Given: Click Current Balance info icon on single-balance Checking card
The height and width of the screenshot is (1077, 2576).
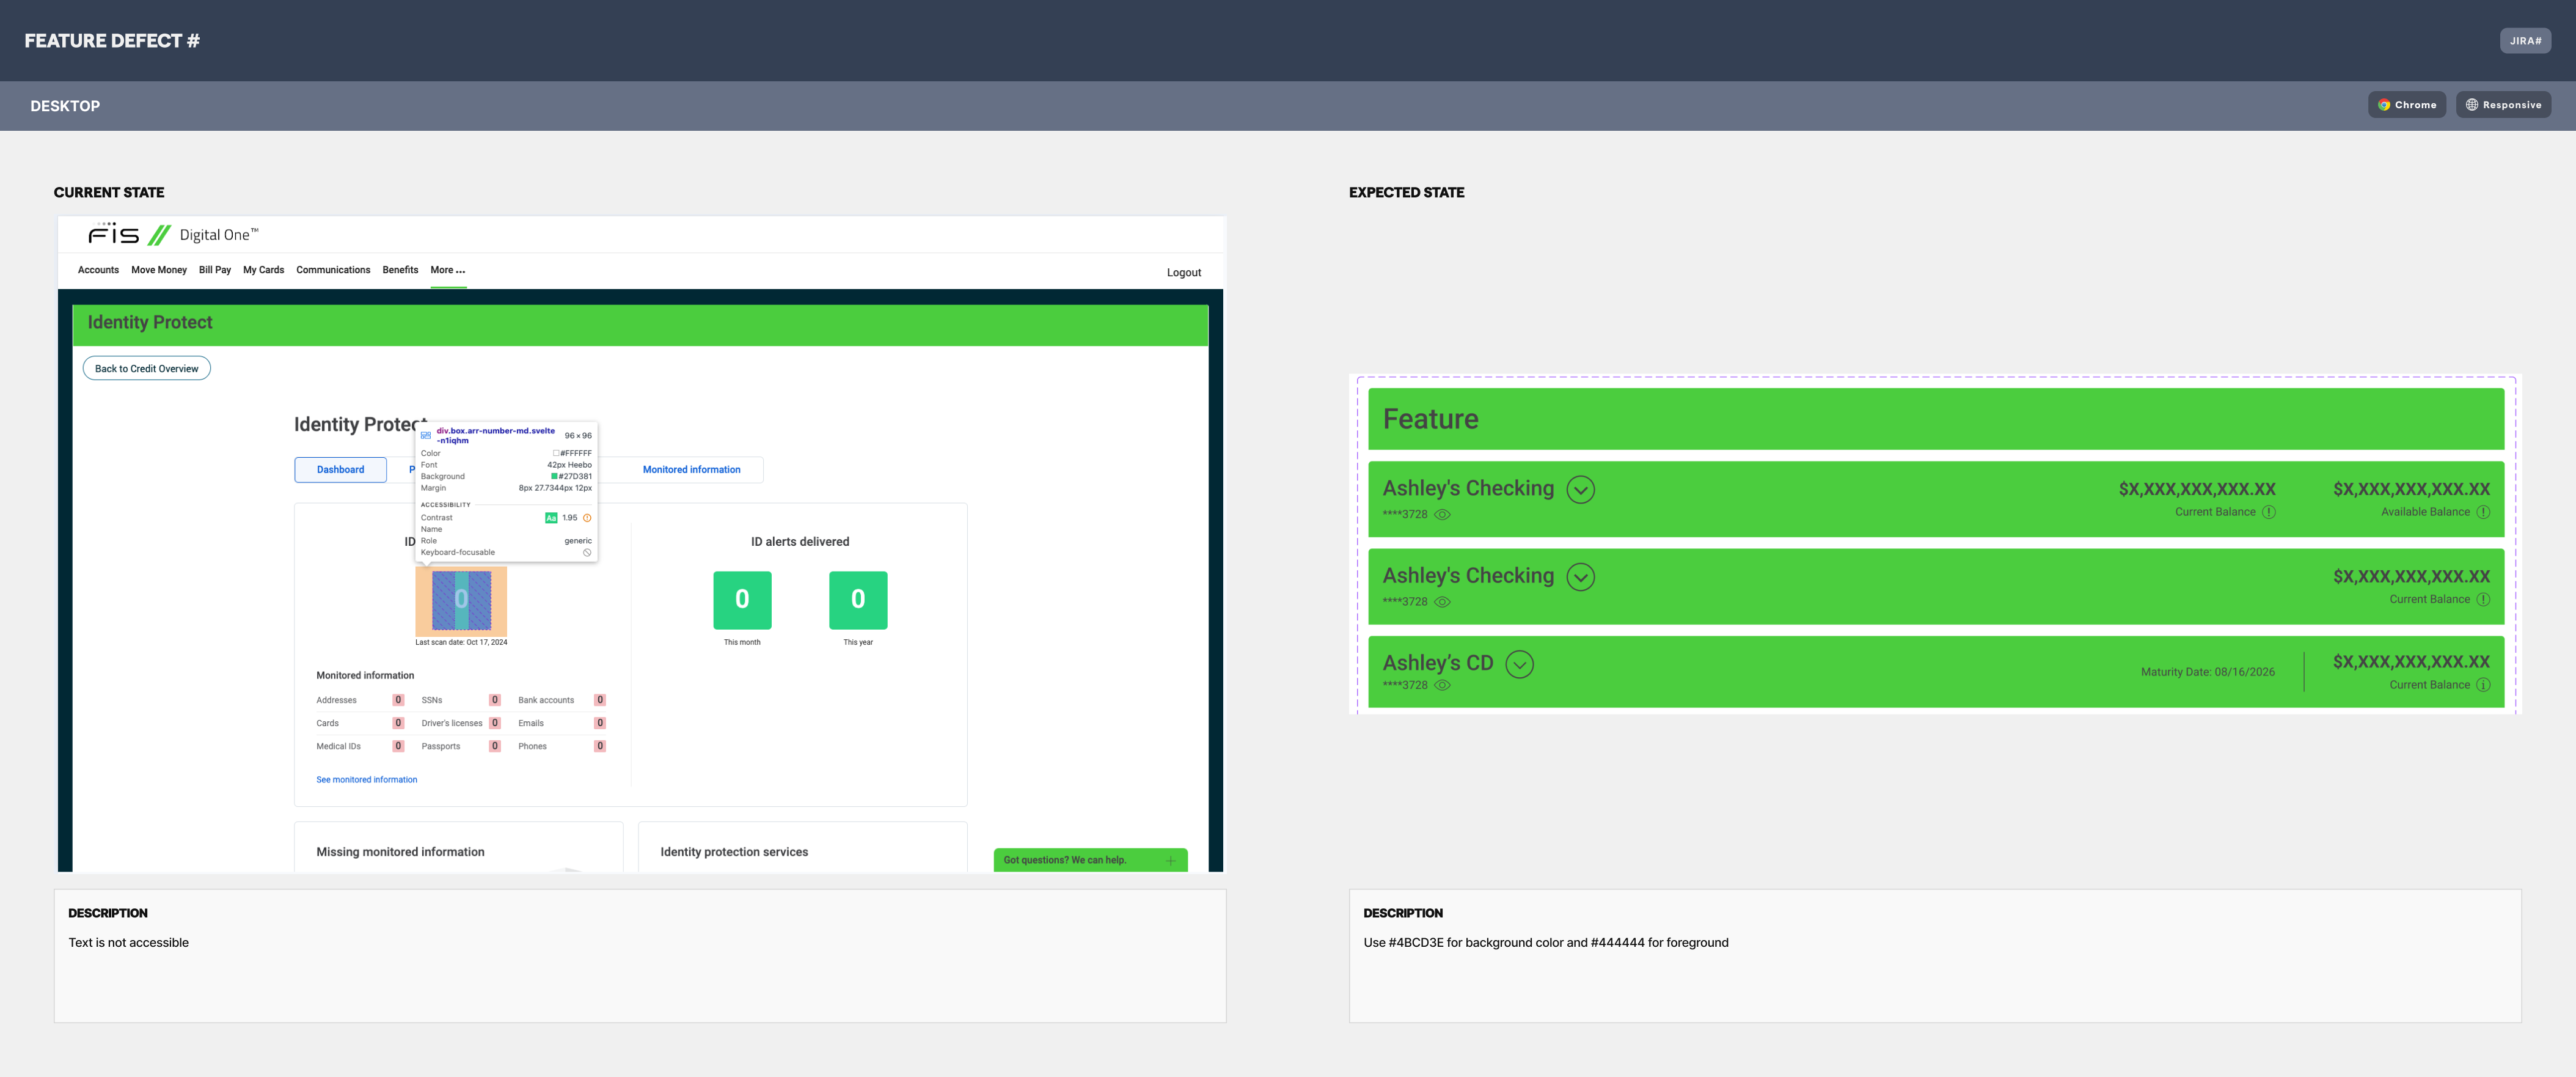Looking at the screenshot, I should 2483,599.
